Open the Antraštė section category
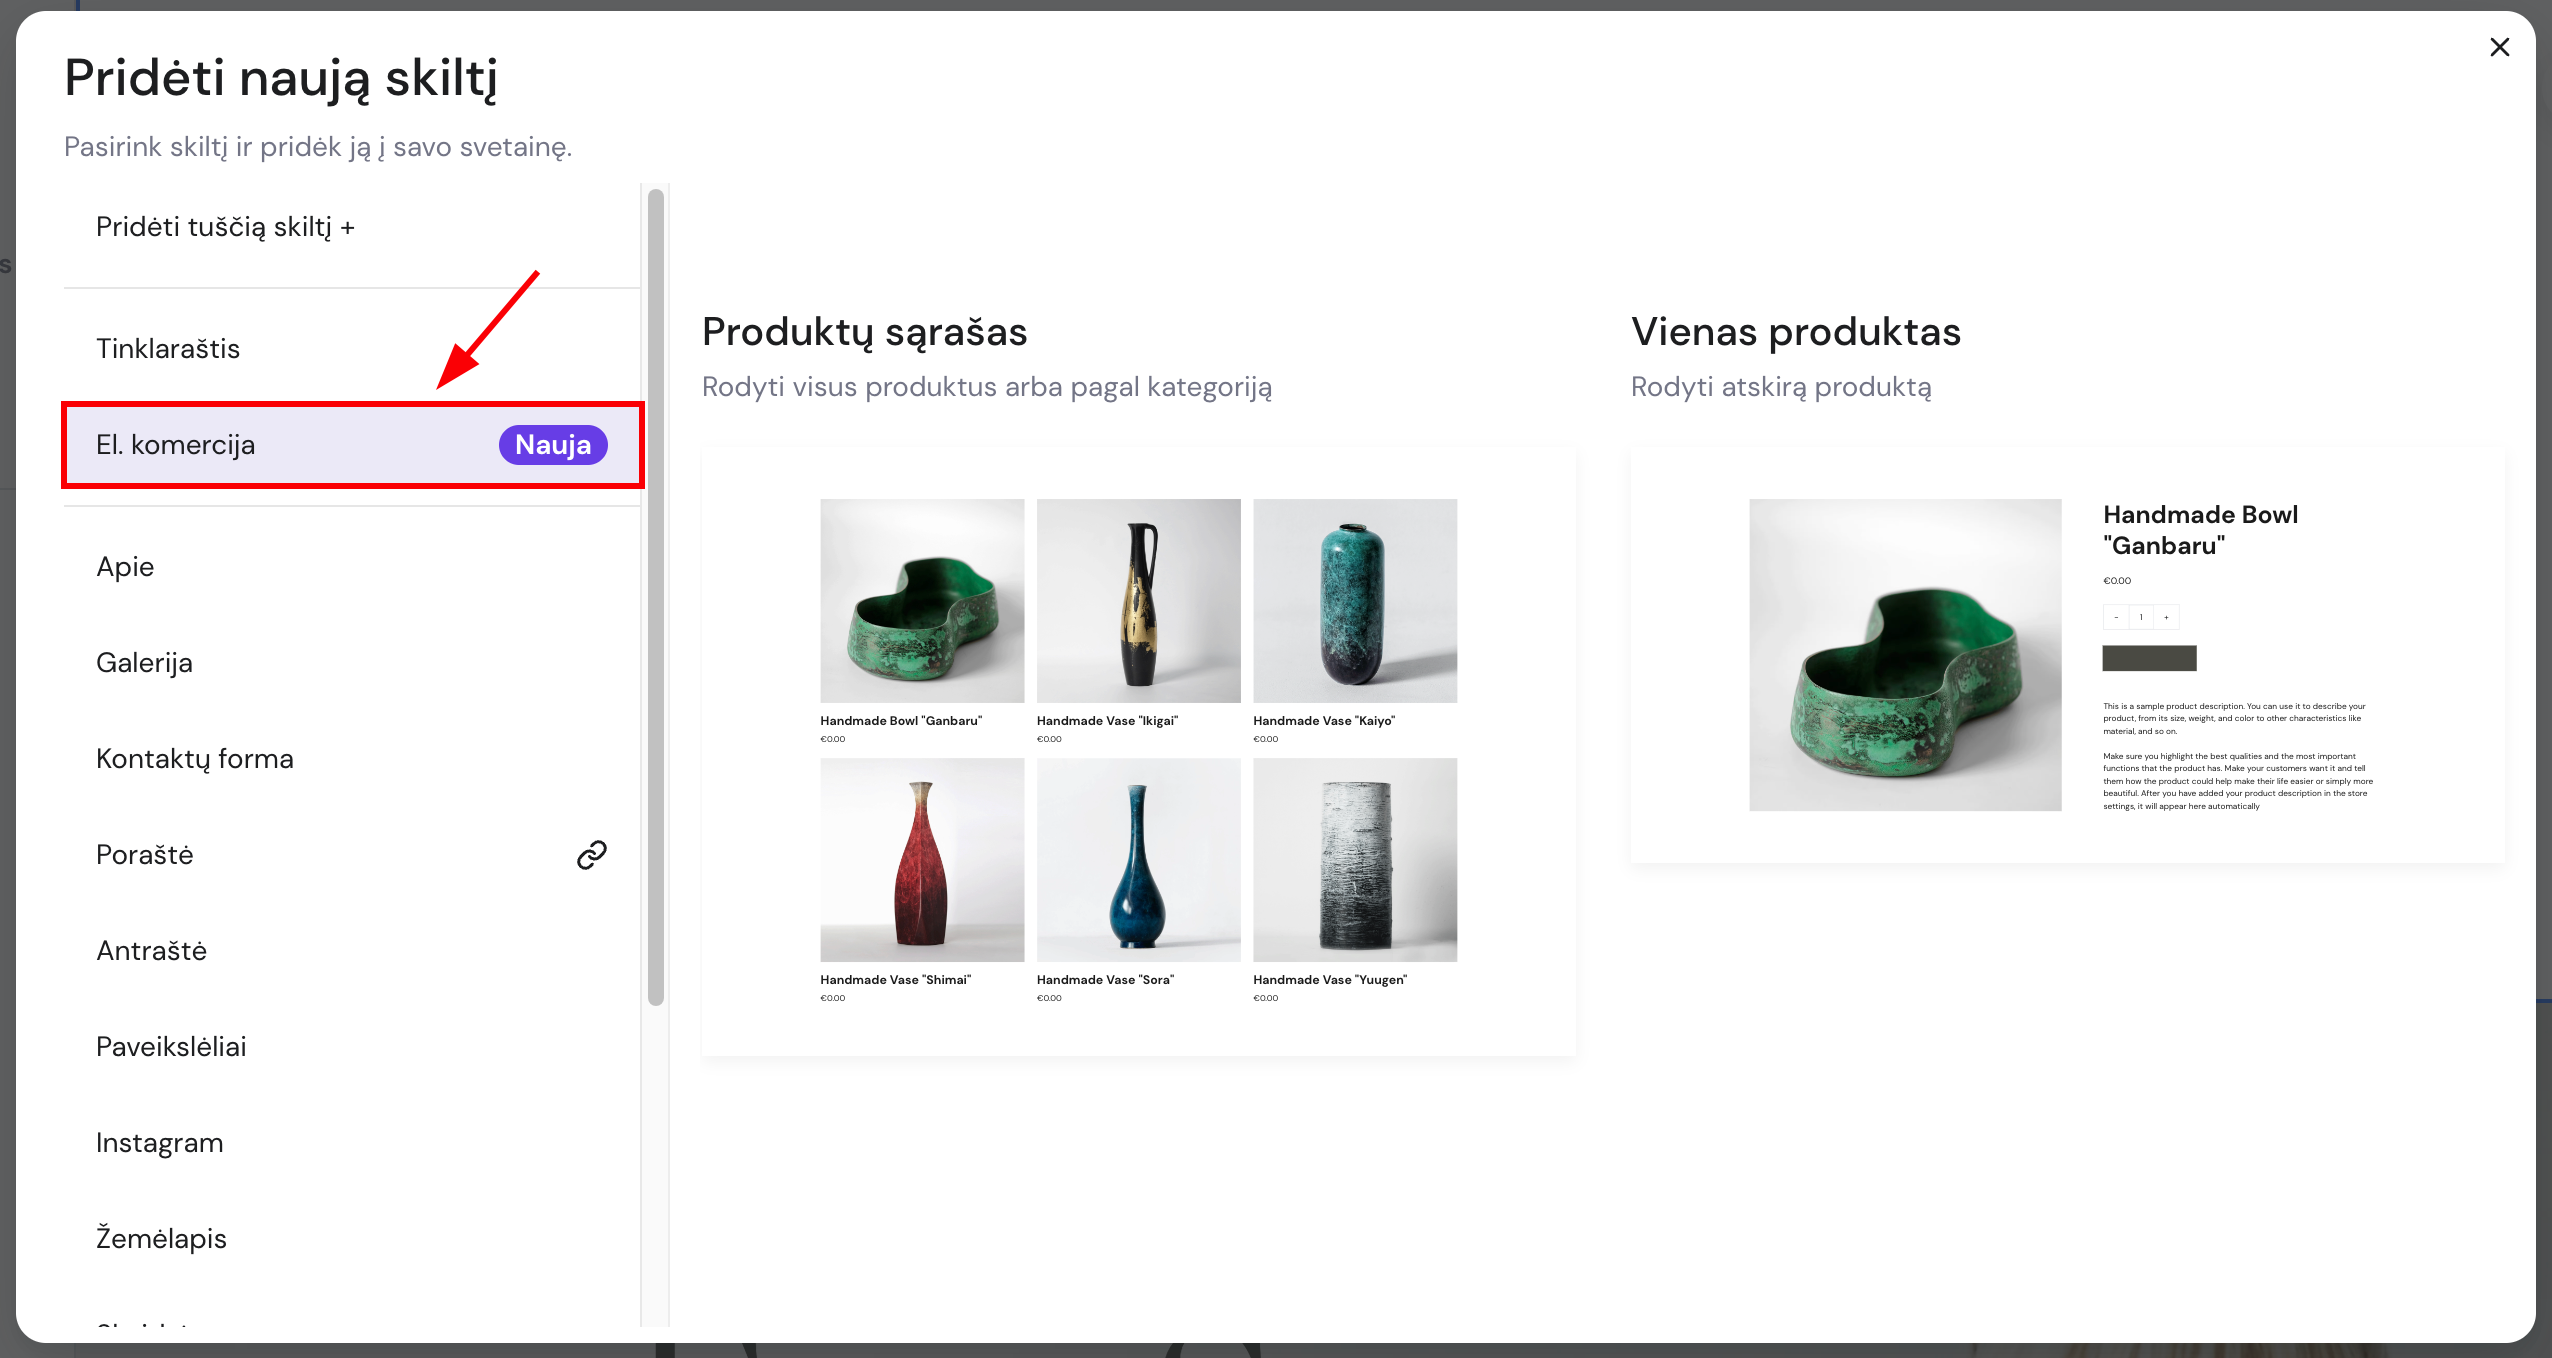2552x1358 pixels. pyautogui.click(x=151, y=951)
